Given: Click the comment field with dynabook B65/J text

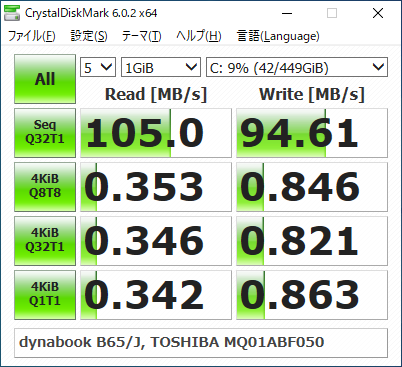Looking at the screenshot, I should tap(201, 343).
